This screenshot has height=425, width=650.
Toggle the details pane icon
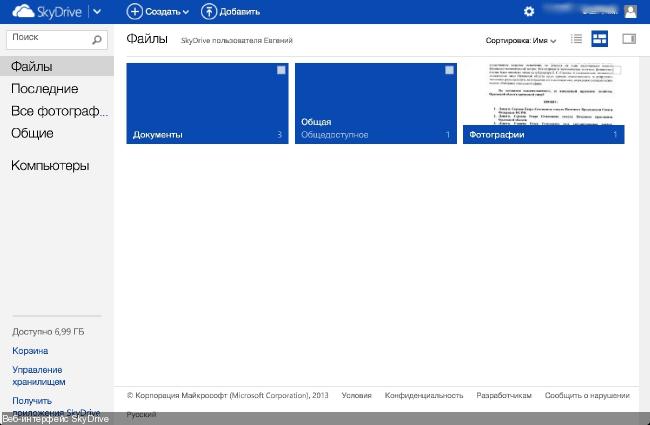628,39
